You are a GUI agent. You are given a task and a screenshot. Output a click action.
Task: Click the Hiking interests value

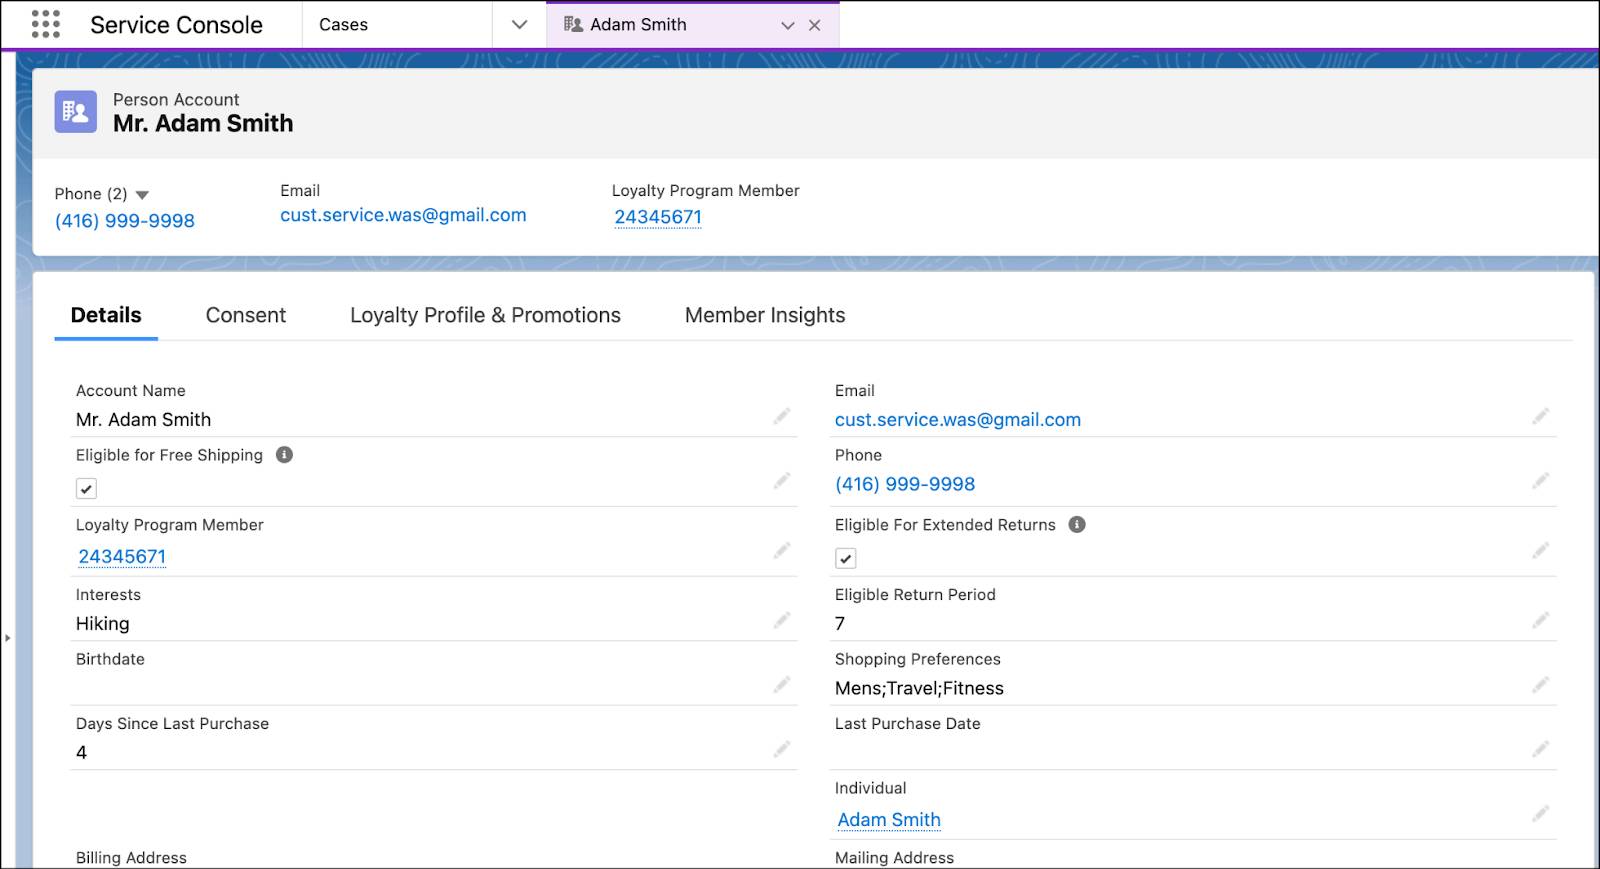tap(103, 624)
